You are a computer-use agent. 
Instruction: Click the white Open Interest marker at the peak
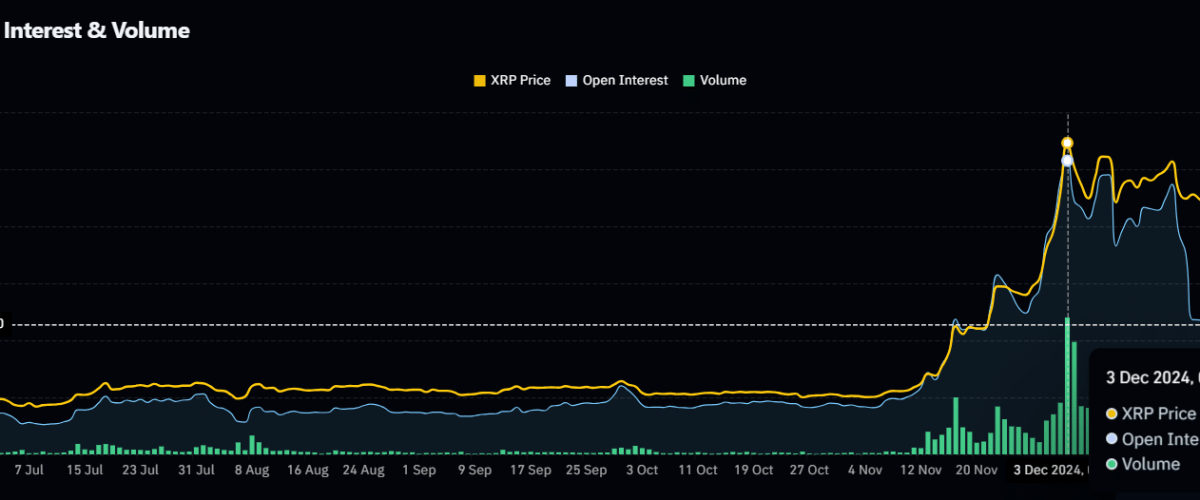tap(1067, 160)
